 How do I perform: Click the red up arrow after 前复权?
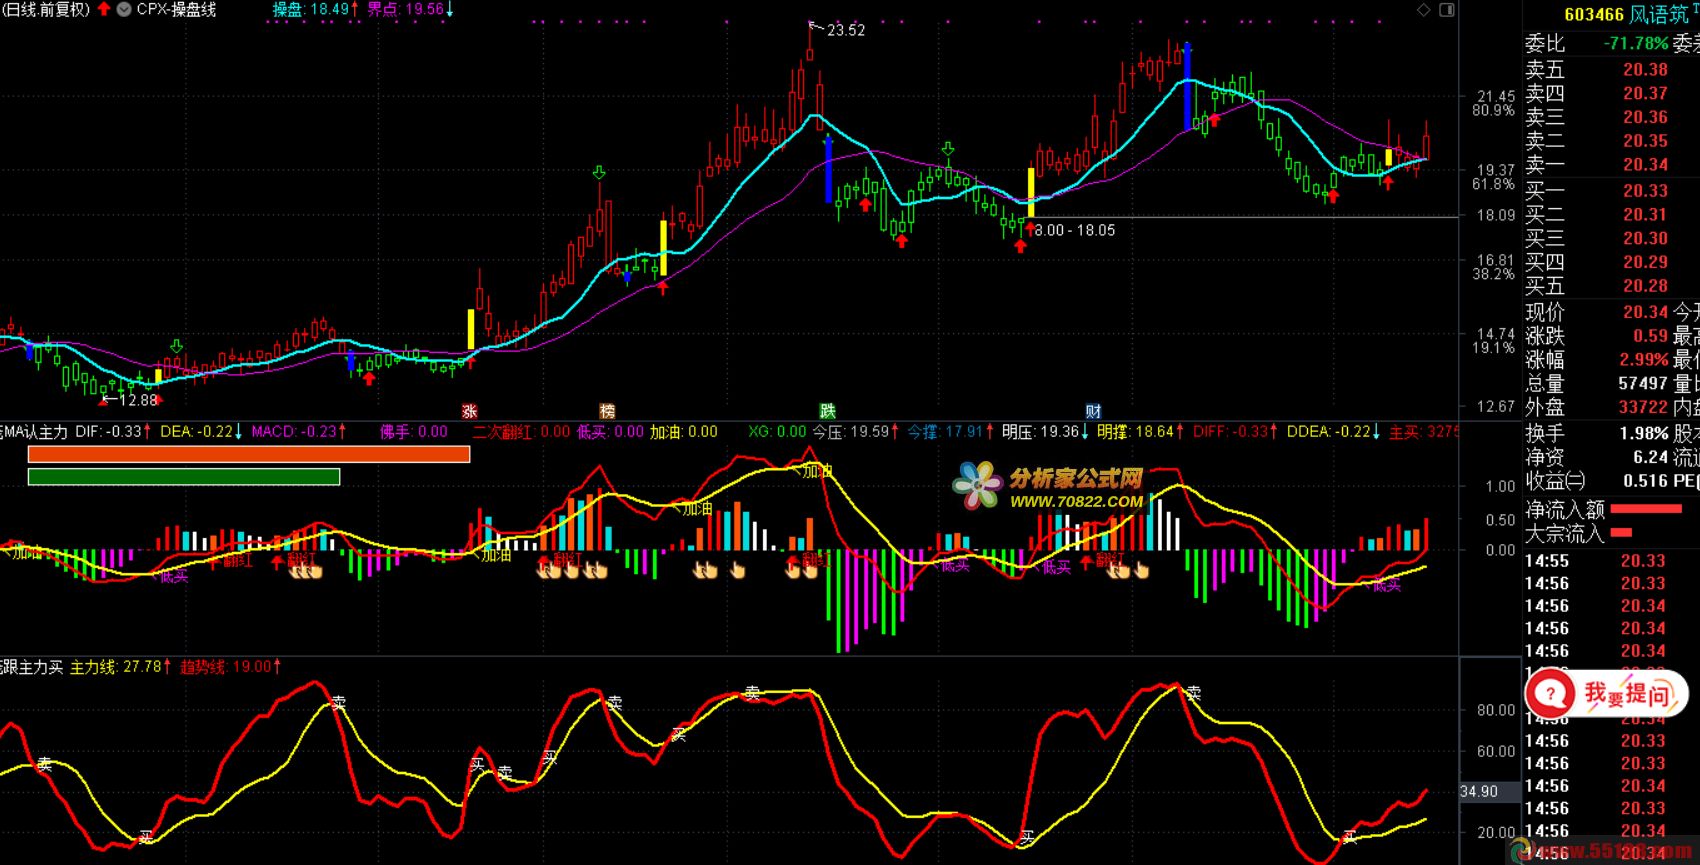coord(104,9)
